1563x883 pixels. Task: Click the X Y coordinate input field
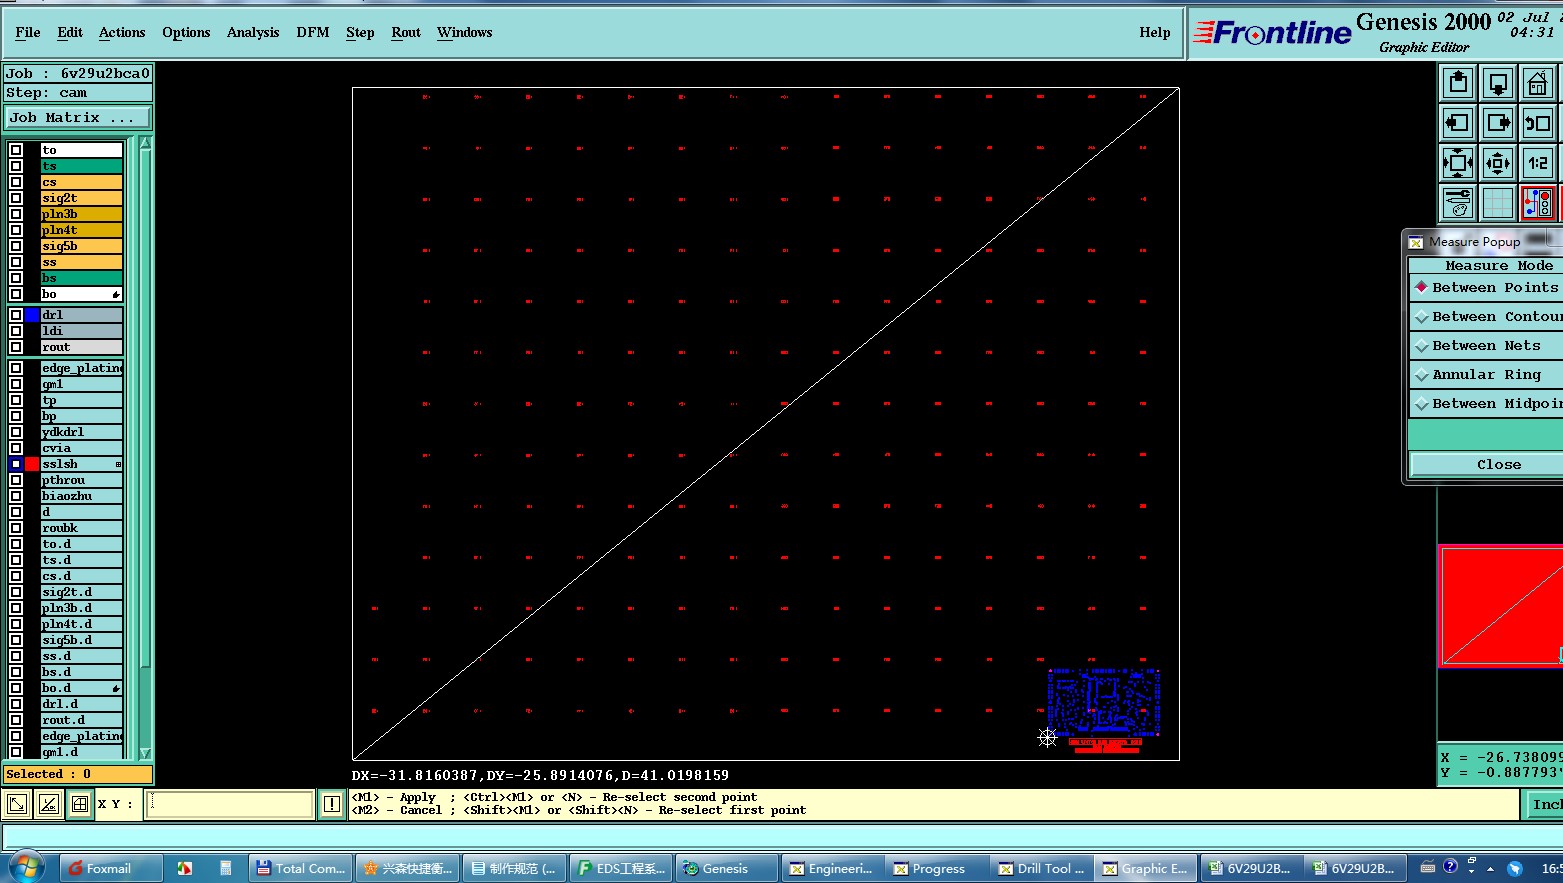(x=230, y=804)
